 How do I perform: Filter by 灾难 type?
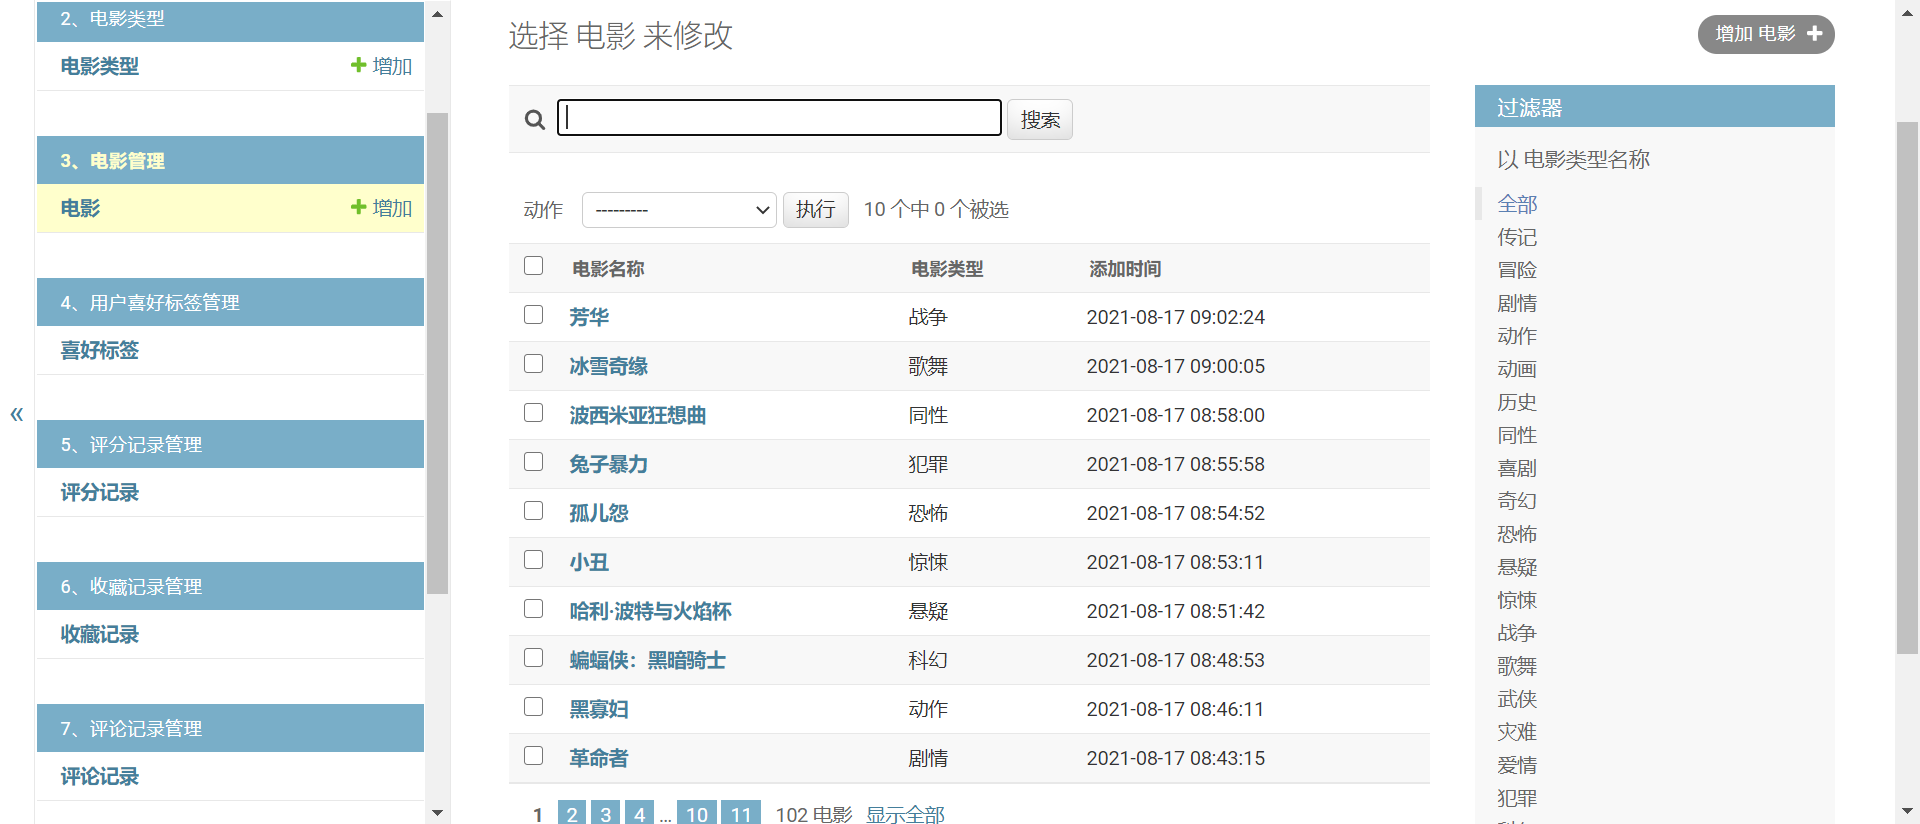pos(1517,732)
